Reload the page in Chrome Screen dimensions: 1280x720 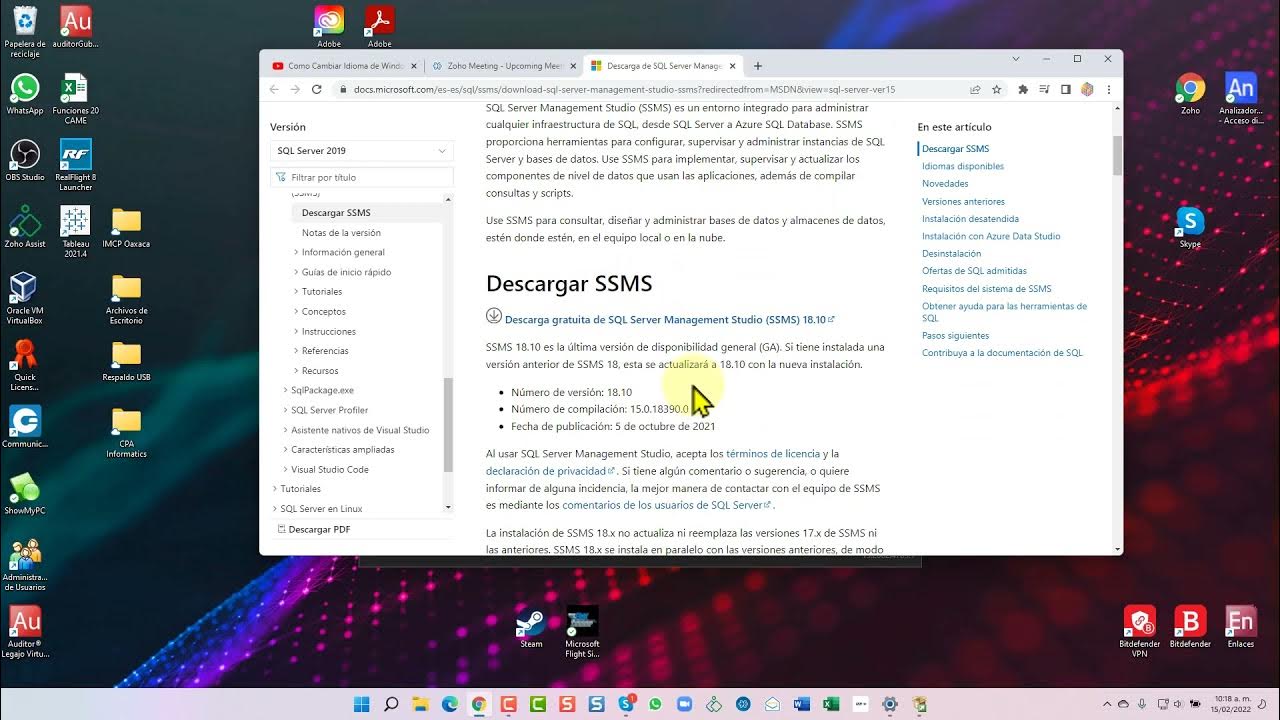(316, 89)
